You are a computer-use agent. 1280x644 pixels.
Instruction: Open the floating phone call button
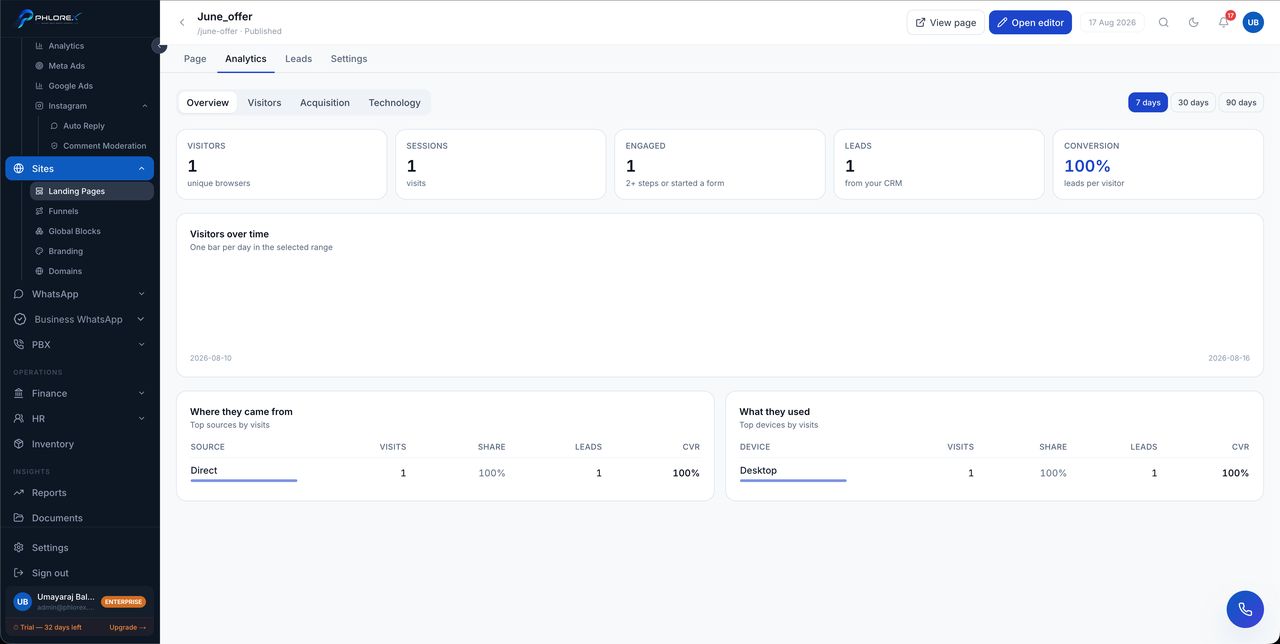[x=1245, y=609]
